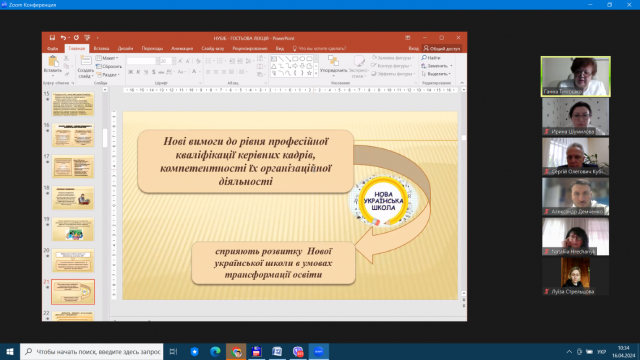The height and width of the screenshot is (360, 640).
Task: Switch to Анимация ribbon tab
Action: coord(182,49)
